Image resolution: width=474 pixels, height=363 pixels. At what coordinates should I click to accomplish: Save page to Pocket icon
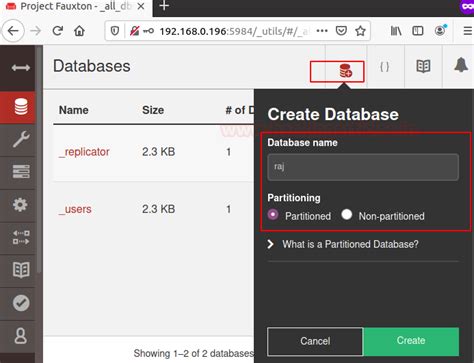341,31
